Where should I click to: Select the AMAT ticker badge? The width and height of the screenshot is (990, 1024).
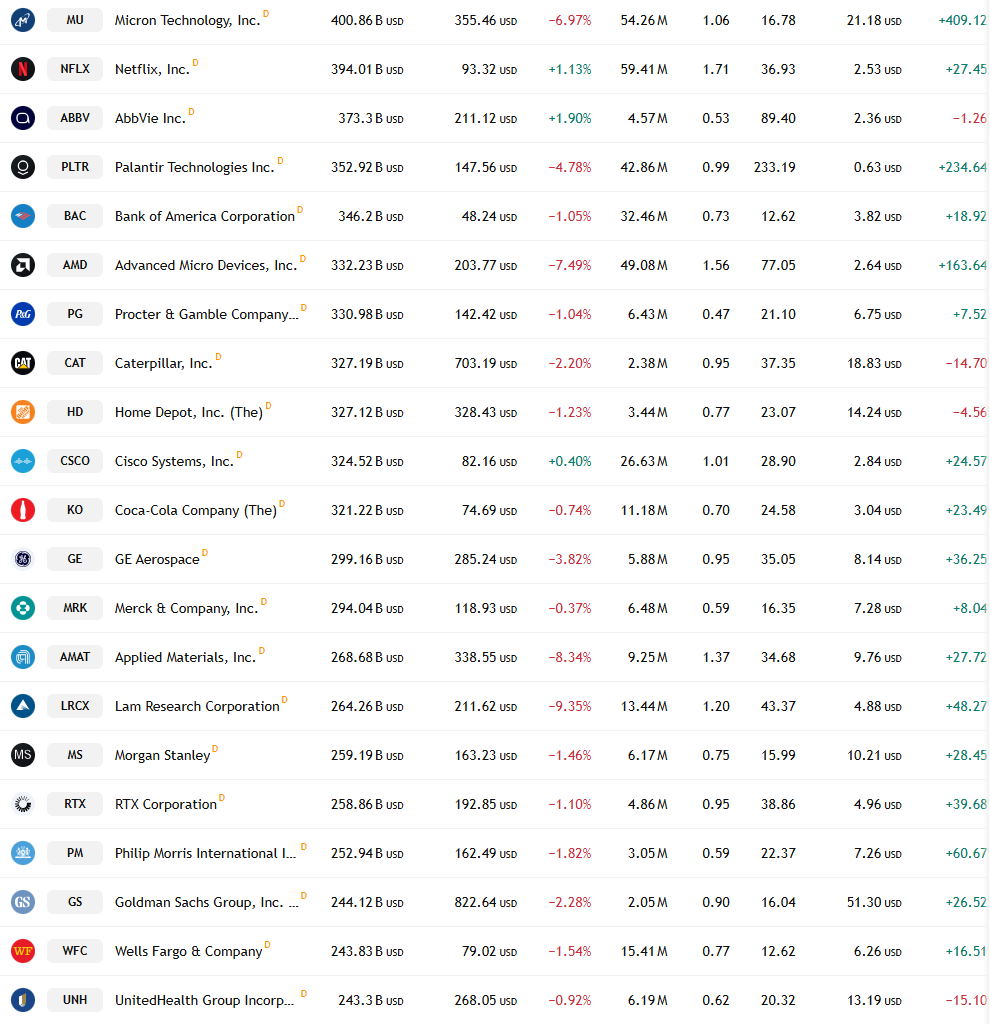point(75,657)
